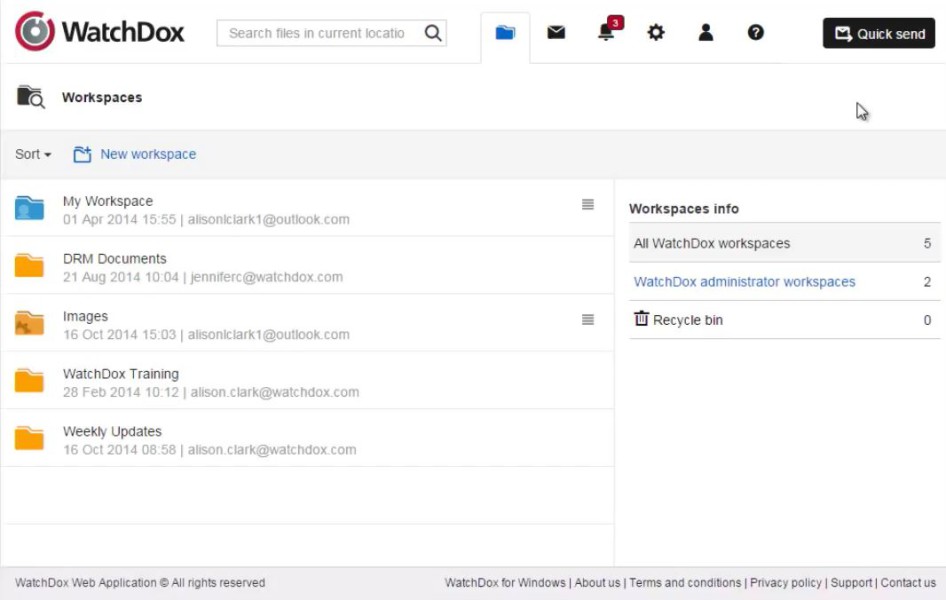Click the My Workspace folder icon
This screenshot has height=600, width=946.
click(x=29, y=208)
